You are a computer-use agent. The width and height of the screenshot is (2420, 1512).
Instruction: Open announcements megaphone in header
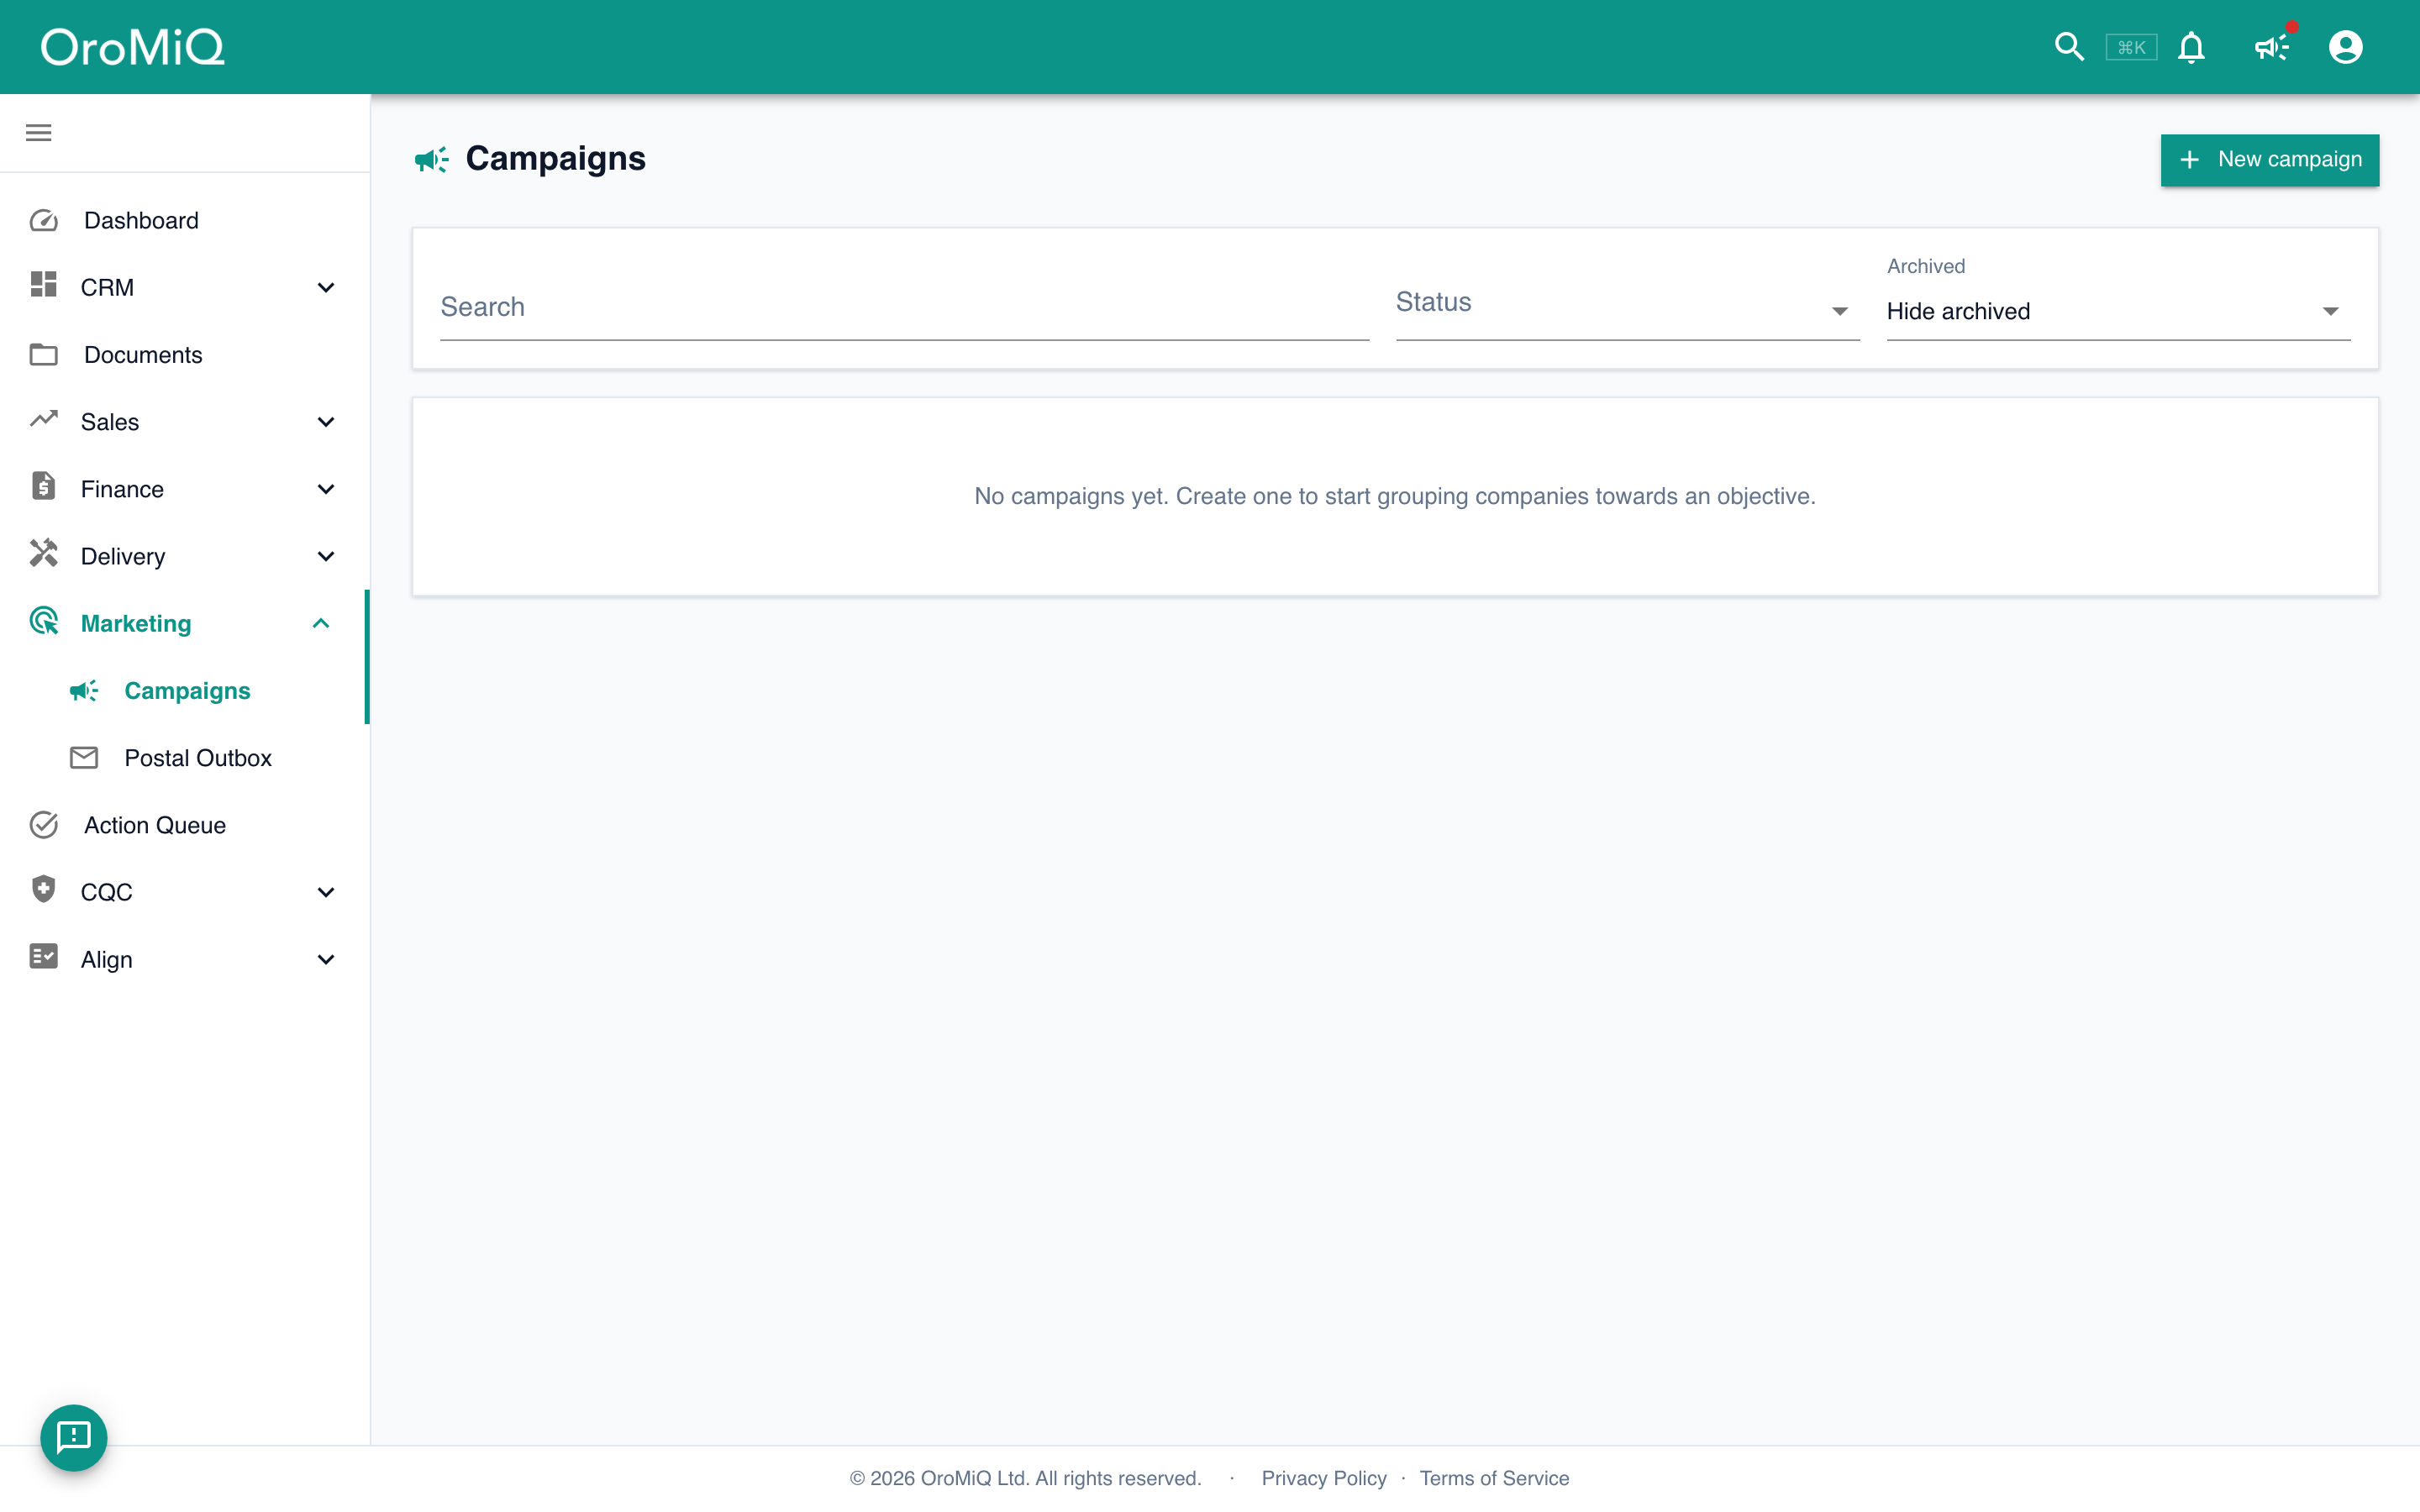pos(2271,47)
